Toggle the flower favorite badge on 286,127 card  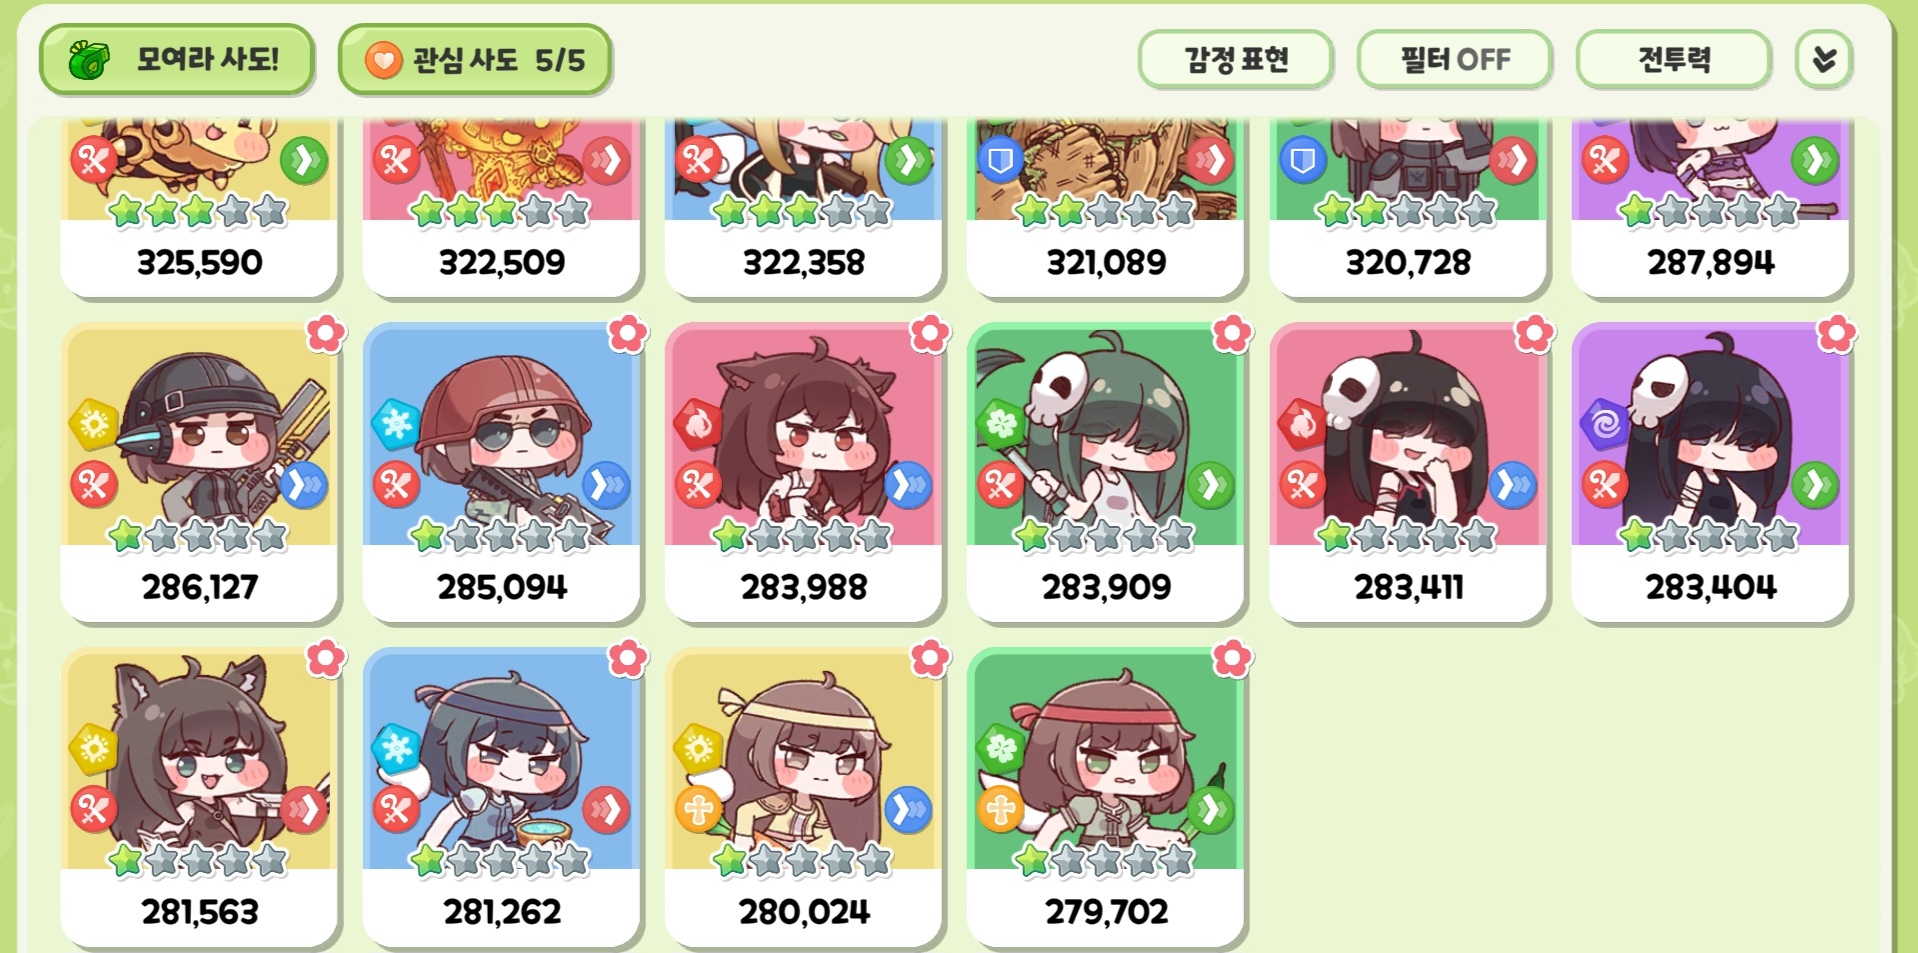coord(326,334)
